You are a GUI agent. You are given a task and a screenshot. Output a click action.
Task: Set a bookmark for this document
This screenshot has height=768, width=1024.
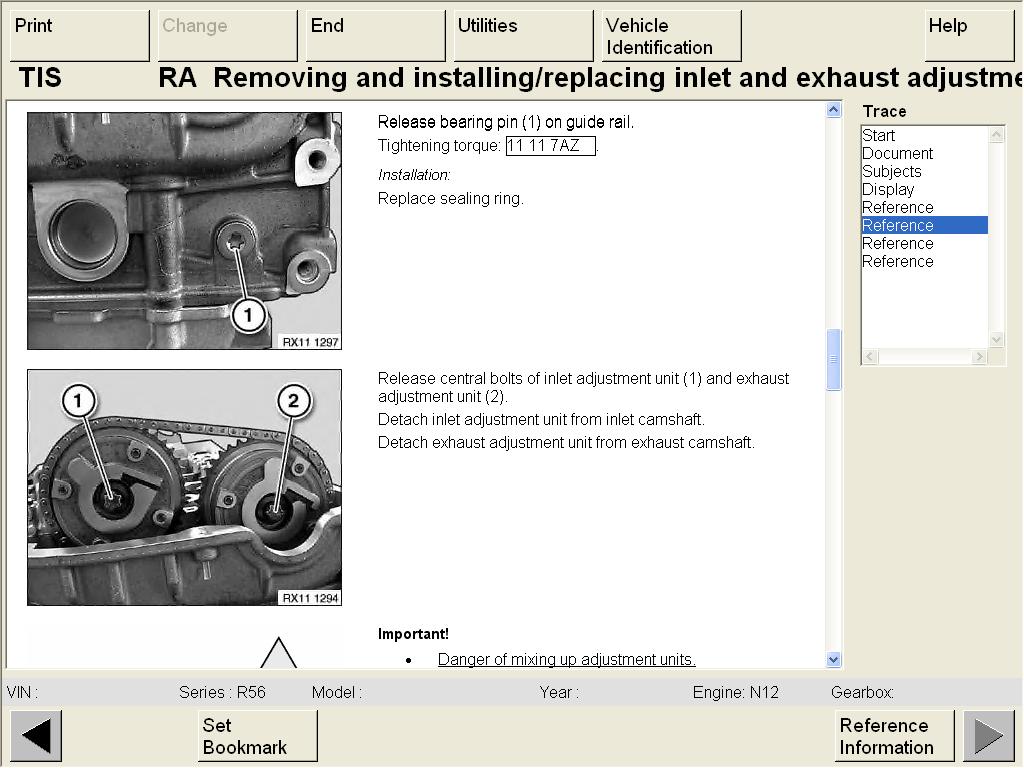[257, 736]
